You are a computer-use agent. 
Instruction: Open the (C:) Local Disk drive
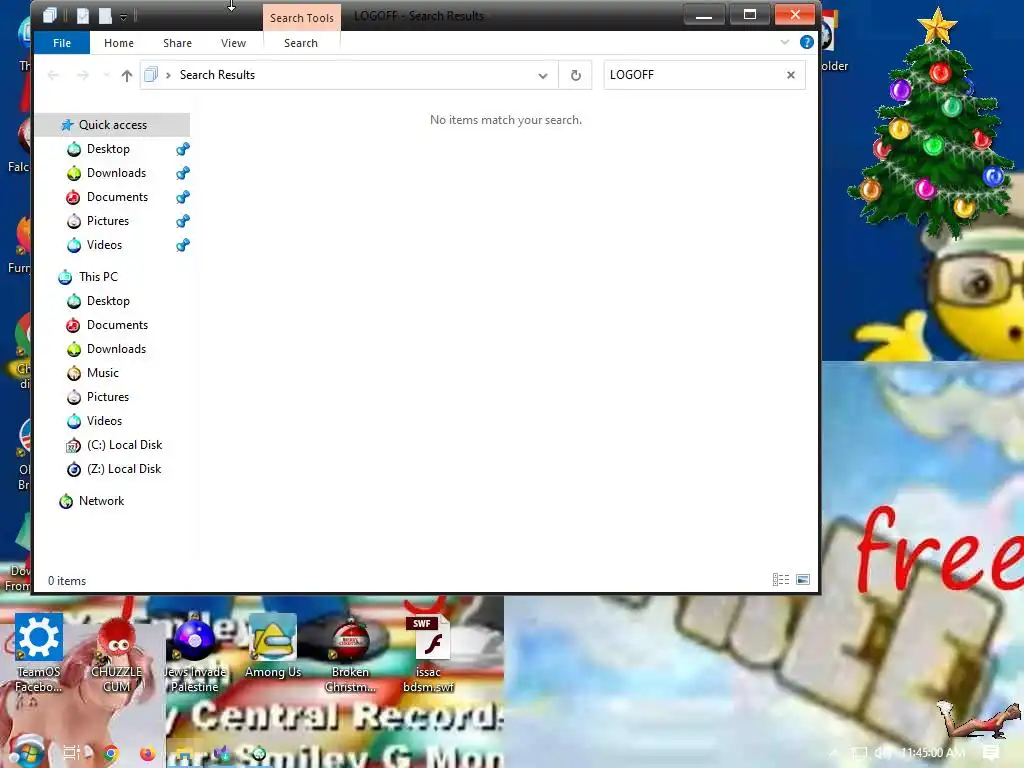pyautogui.click(x=124, y=445)
